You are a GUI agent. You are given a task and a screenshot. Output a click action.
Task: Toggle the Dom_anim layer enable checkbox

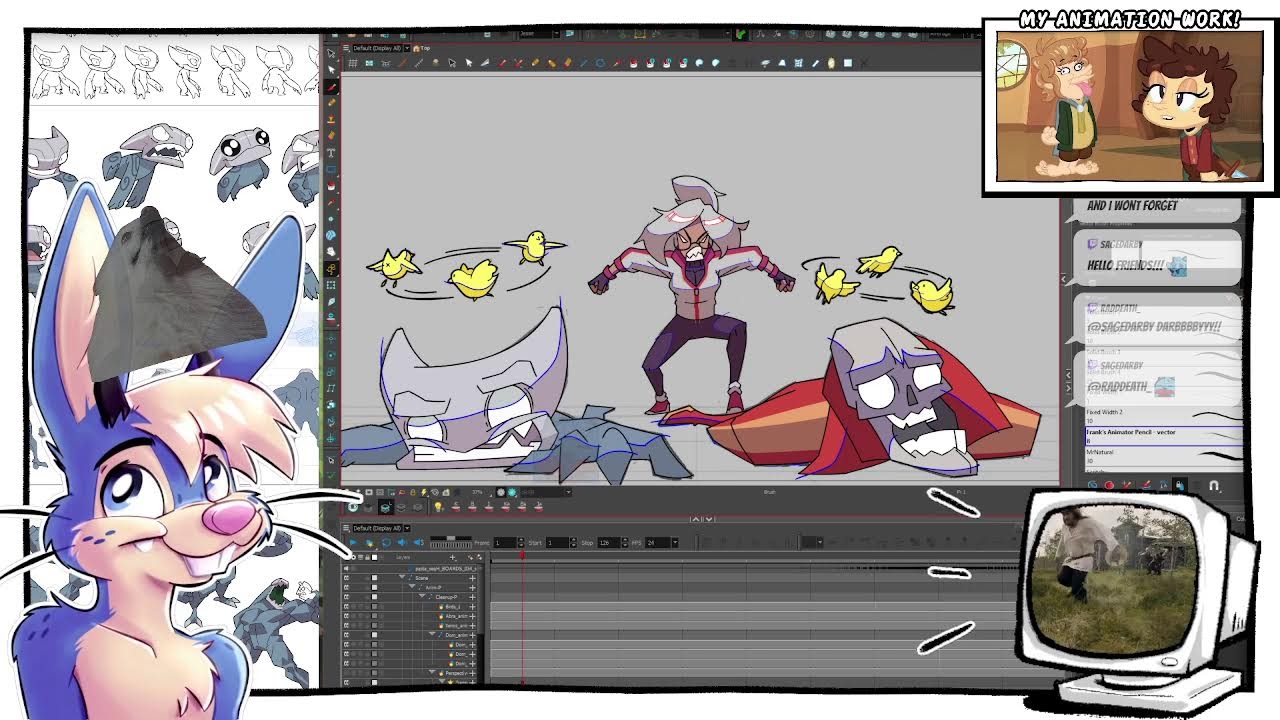(346, 635)
